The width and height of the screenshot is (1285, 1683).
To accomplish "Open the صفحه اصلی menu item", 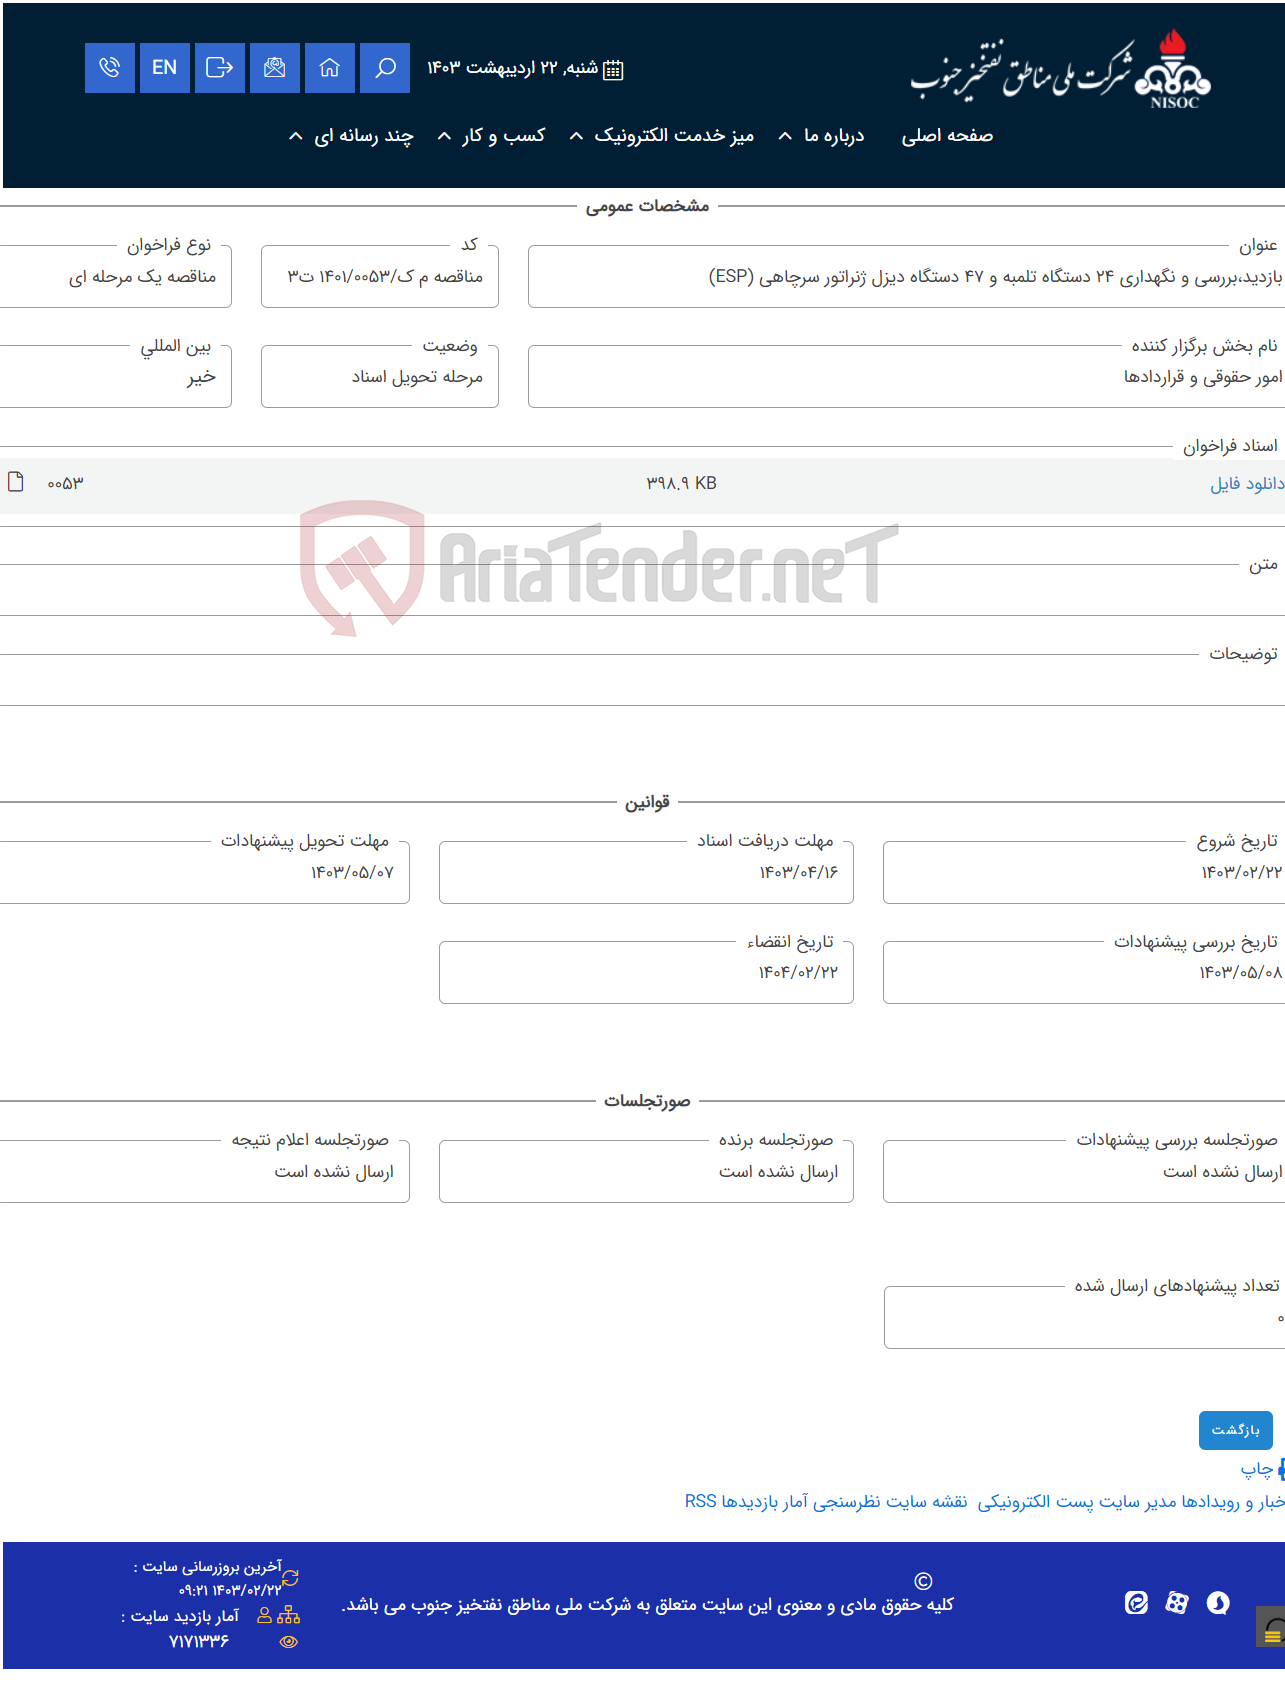I will (x=947, y=136).
